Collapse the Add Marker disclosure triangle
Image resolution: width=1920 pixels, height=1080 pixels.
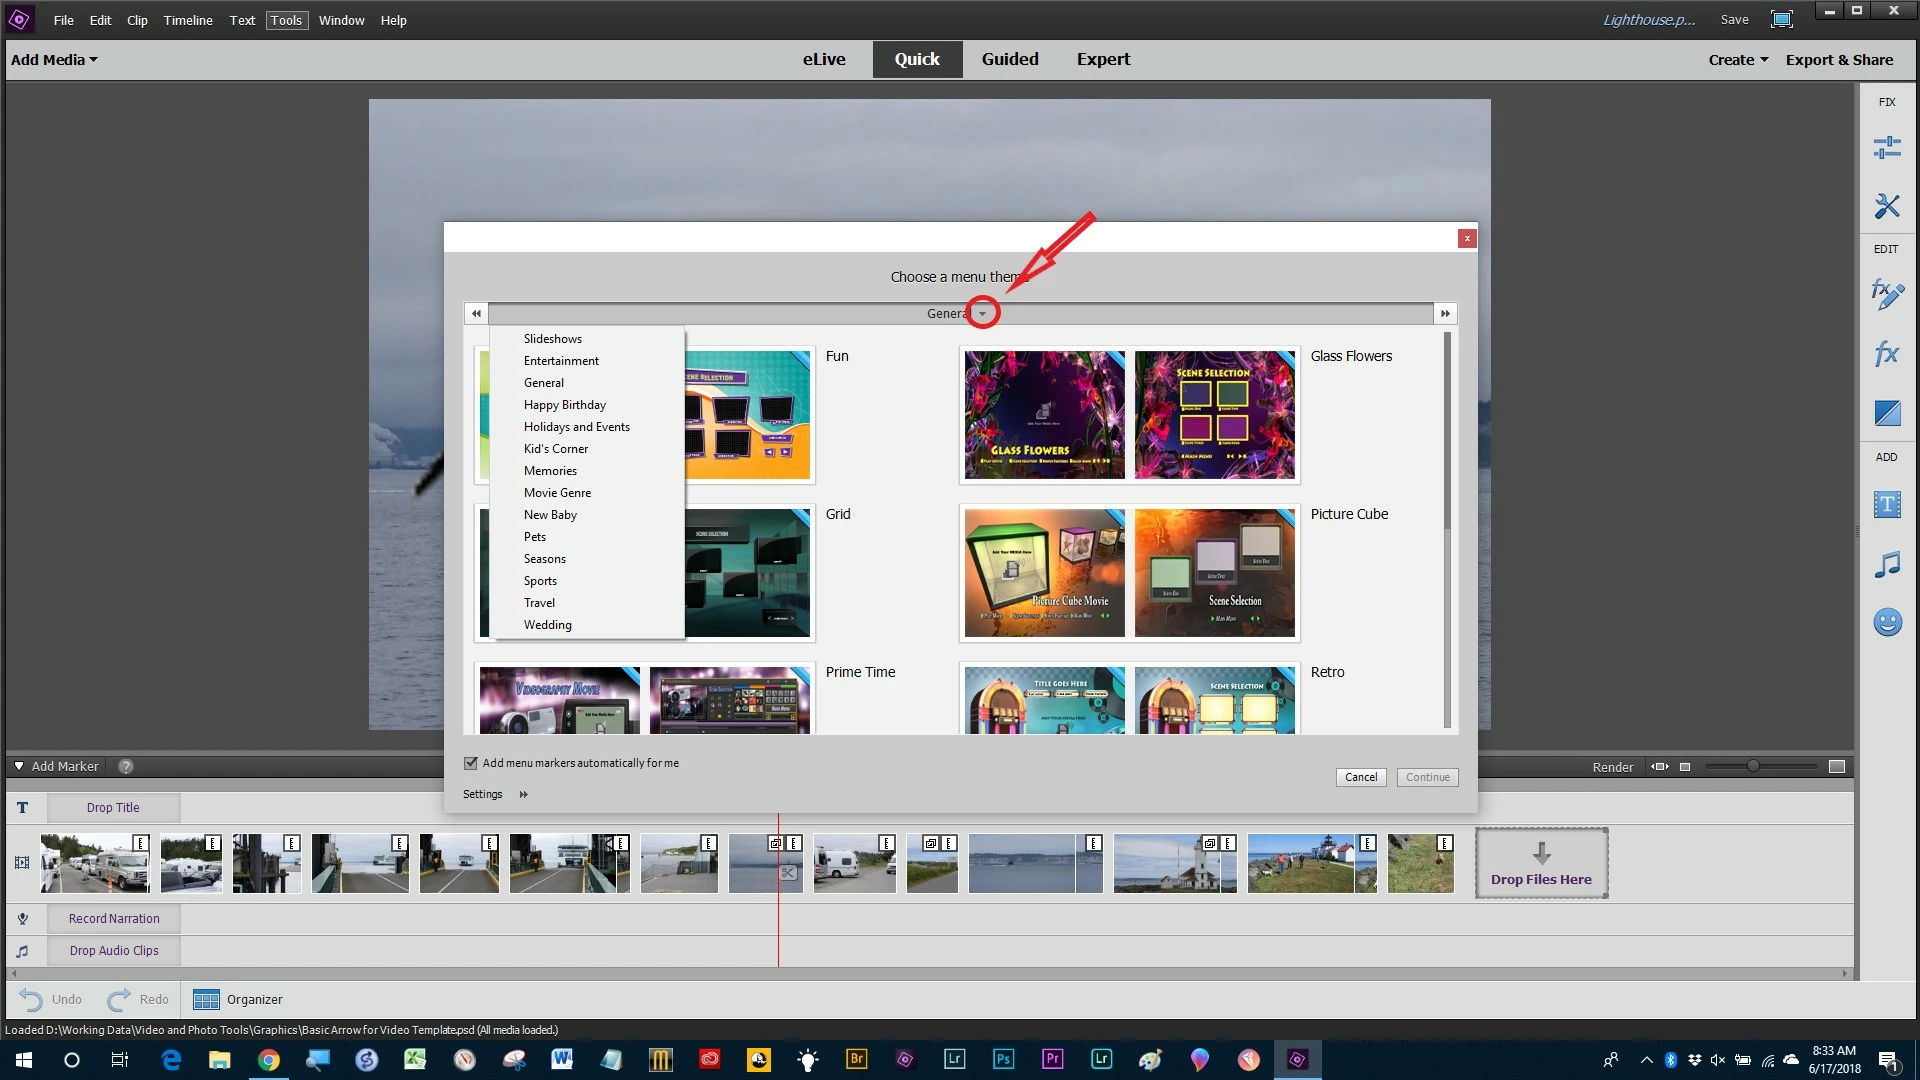point(19,766)
